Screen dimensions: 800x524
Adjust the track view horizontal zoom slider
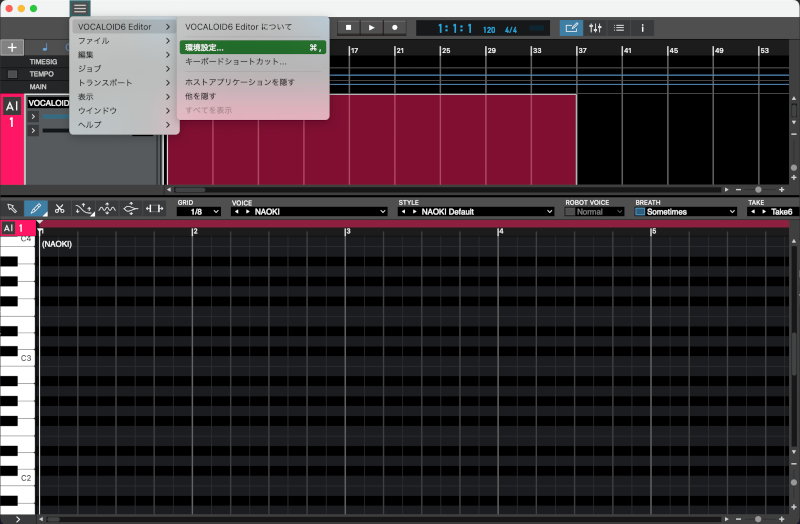759,190
